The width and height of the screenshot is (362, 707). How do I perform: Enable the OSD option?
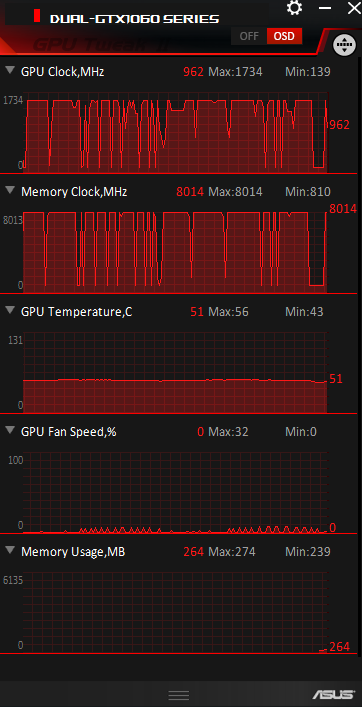coord(284,36)
